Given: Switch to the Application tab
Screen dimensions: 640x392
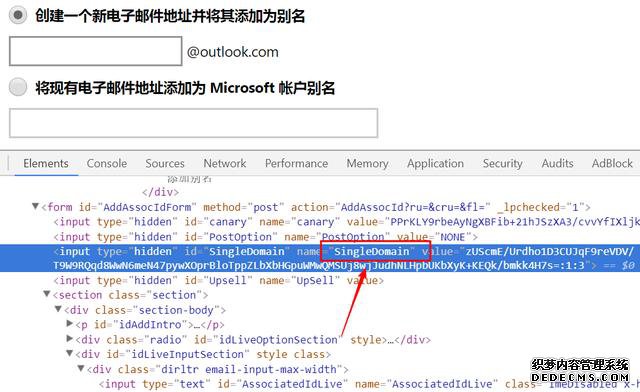Looking at the screenshot, I should pos(436,163).
